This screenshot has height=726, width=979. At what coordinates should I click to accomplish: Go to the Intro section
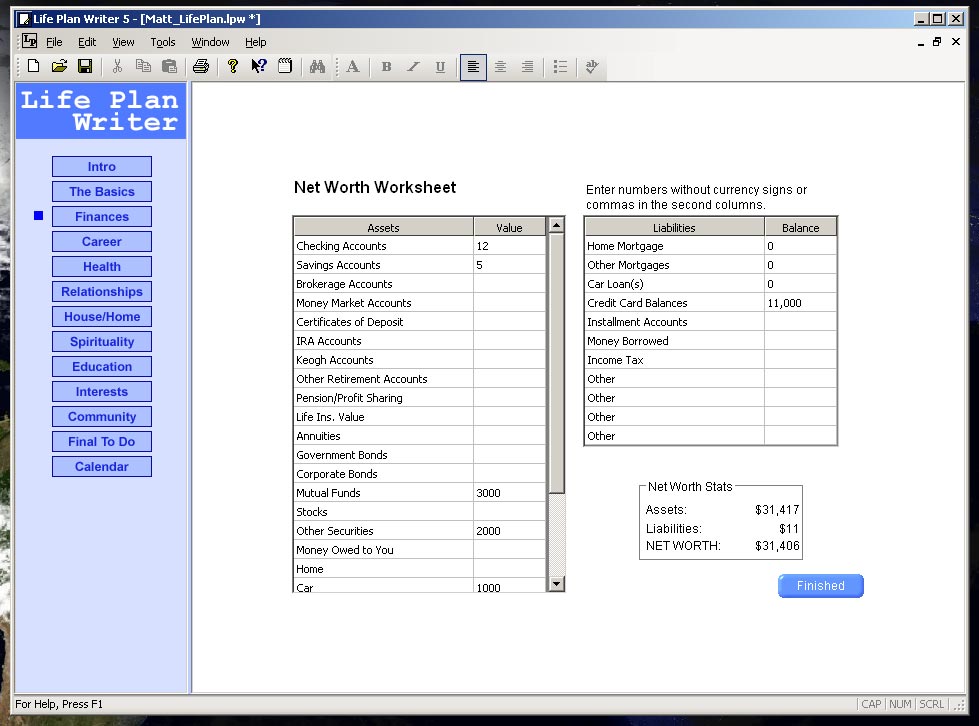click(x=102, y=167)
